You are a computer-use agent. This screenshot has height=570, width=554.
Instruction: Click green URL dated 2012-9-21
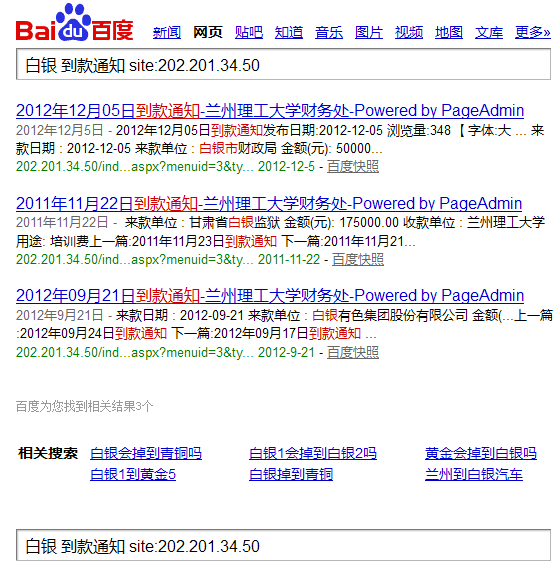[x=165, y=352]
